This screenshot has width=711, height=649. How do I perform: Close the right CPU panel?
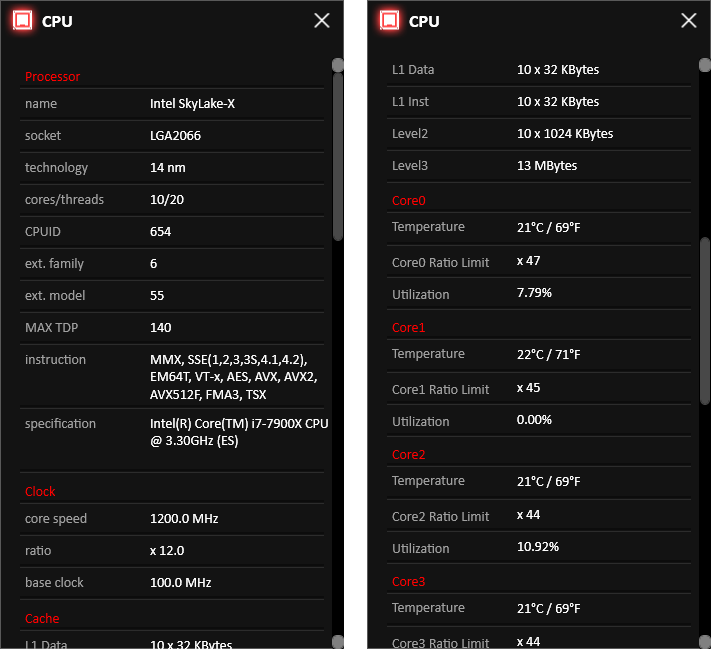[689, 20]
